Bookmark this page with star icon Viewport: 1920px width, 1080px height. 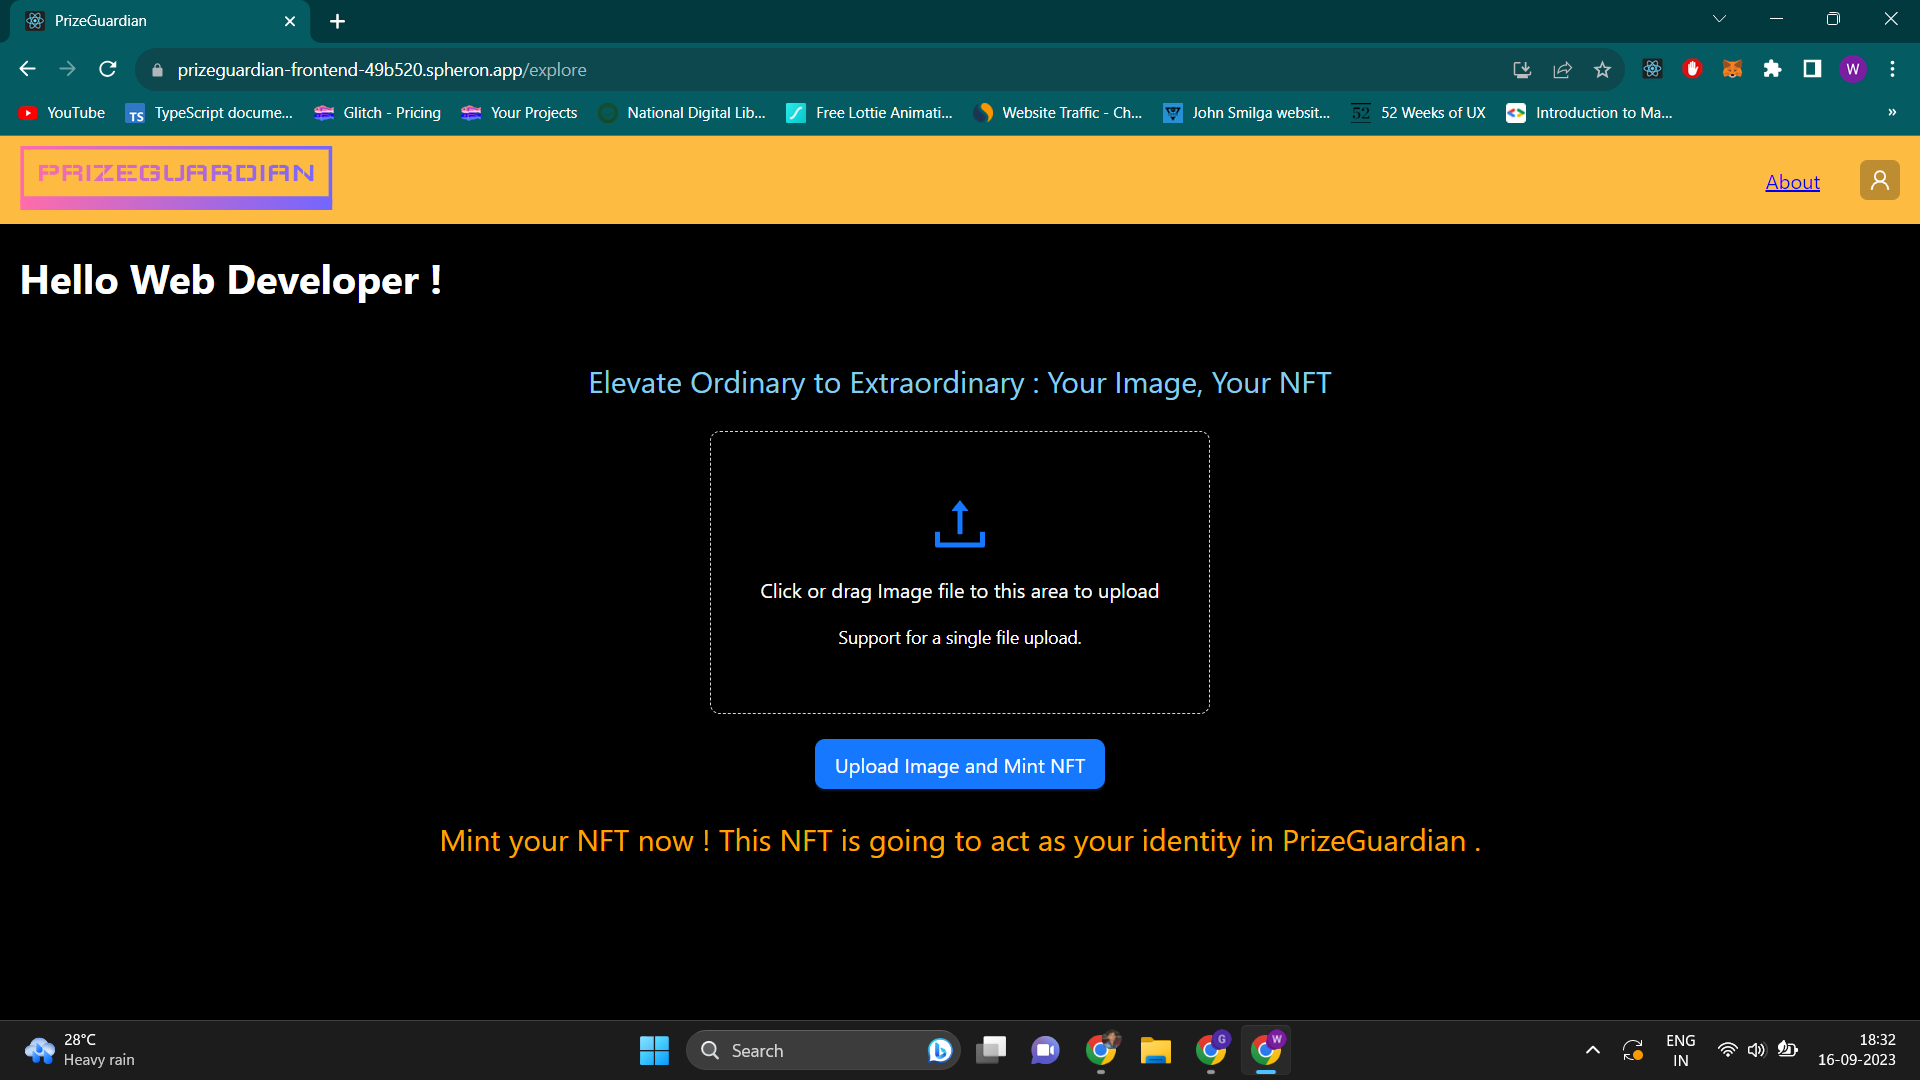(1602, 69)
